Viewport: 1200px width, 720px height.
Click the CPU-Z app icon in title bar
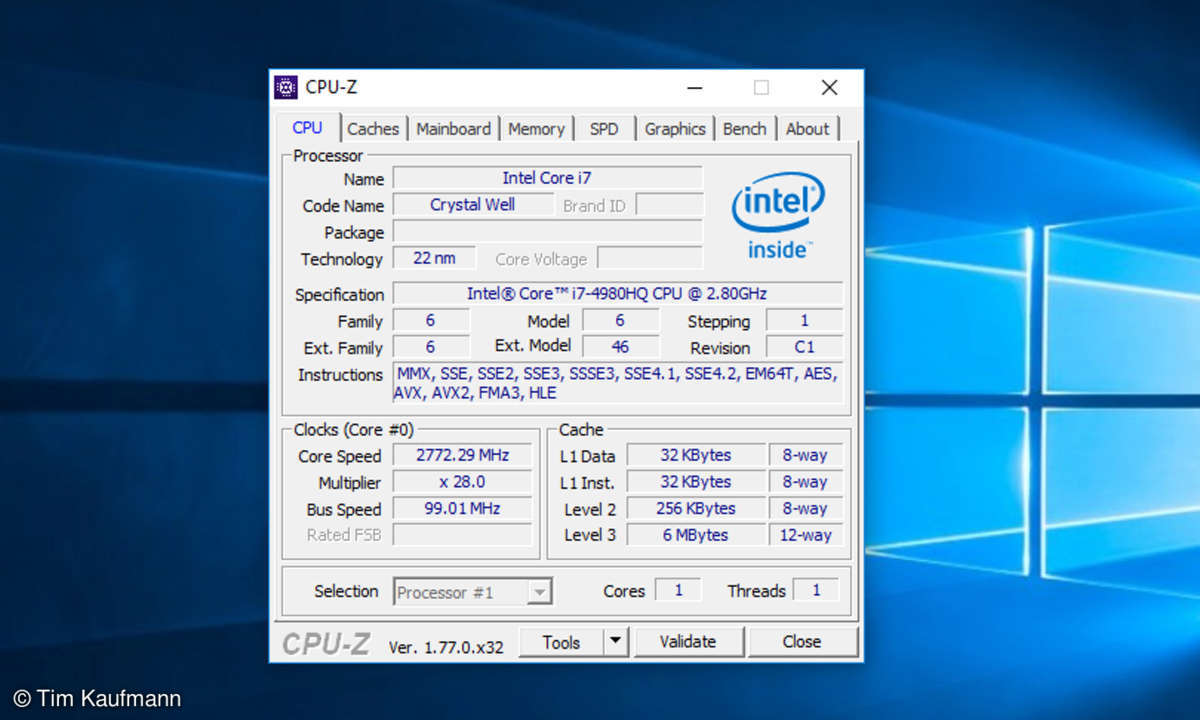(286, 87)
